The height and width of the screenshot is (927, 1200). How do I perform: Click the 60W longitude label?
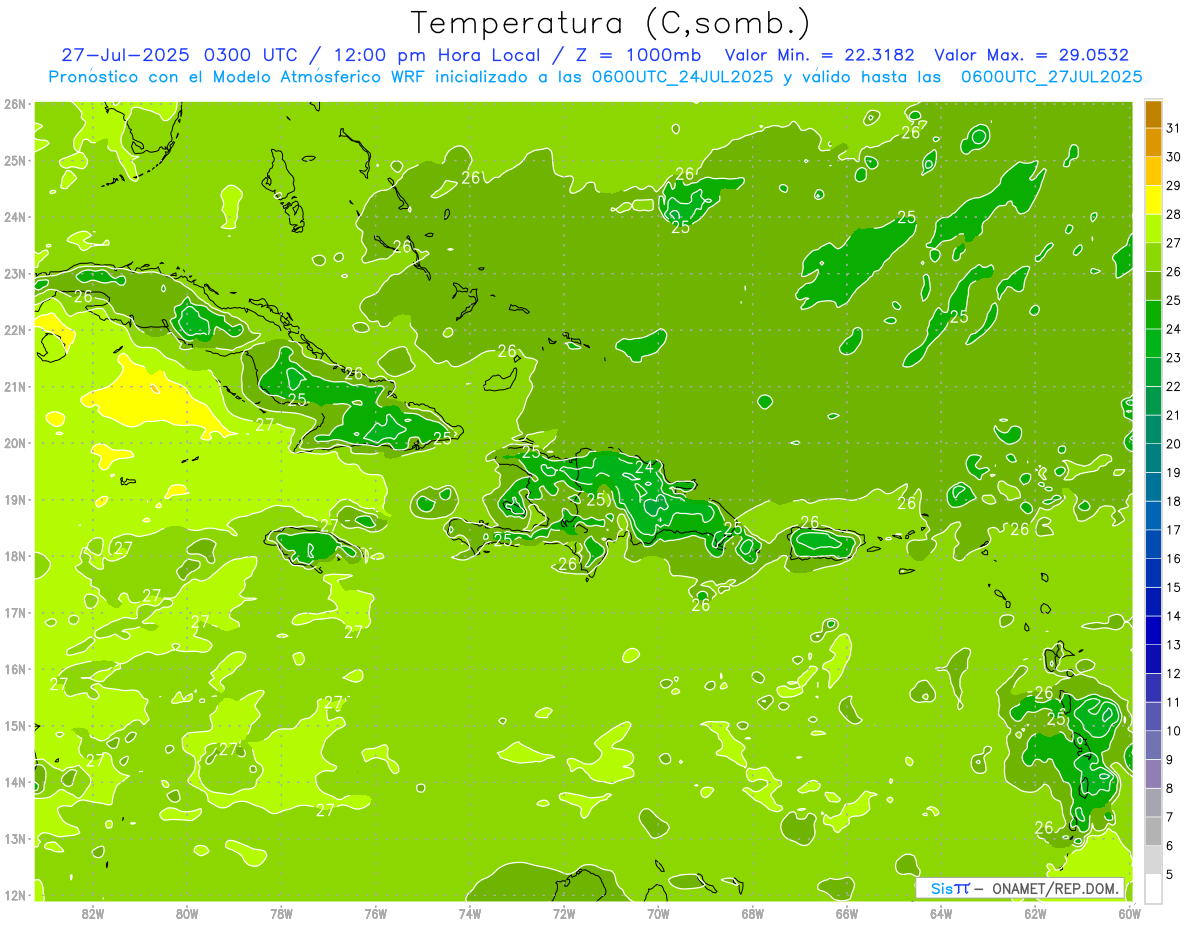click(x=1130, y=913)
